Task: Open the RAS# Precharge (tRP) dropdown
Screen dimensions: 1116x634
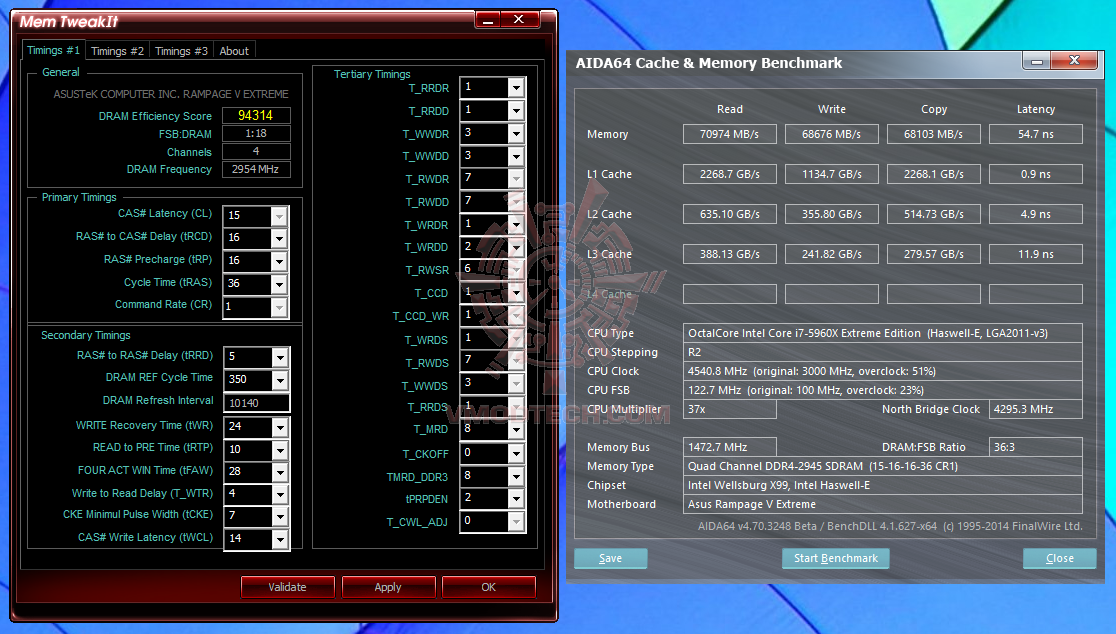Action: [x=279, y=261]
